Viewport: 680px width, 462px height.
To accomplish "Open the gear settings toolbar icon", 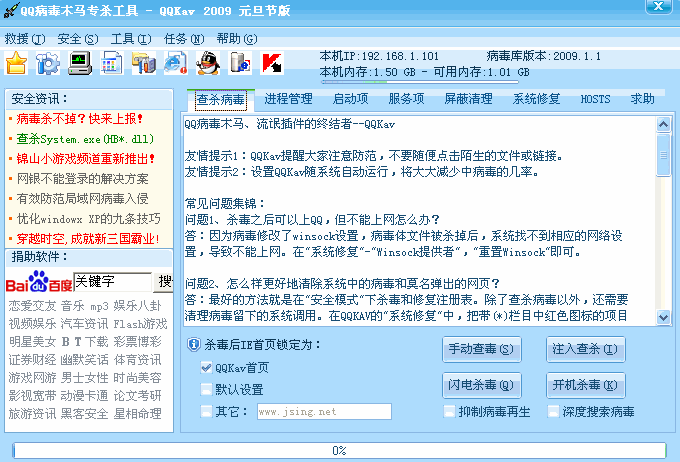I will [x=48, y=63].
